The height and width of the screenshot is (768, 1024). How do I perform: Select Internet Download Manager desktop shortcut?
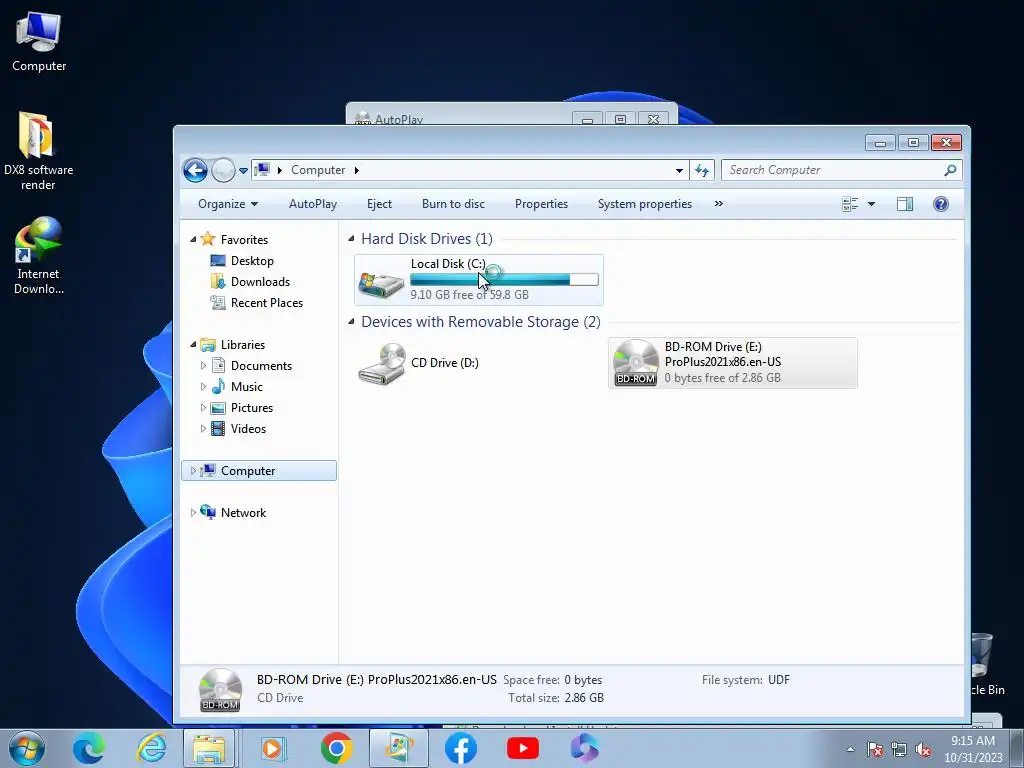click(x=38, y=255)
